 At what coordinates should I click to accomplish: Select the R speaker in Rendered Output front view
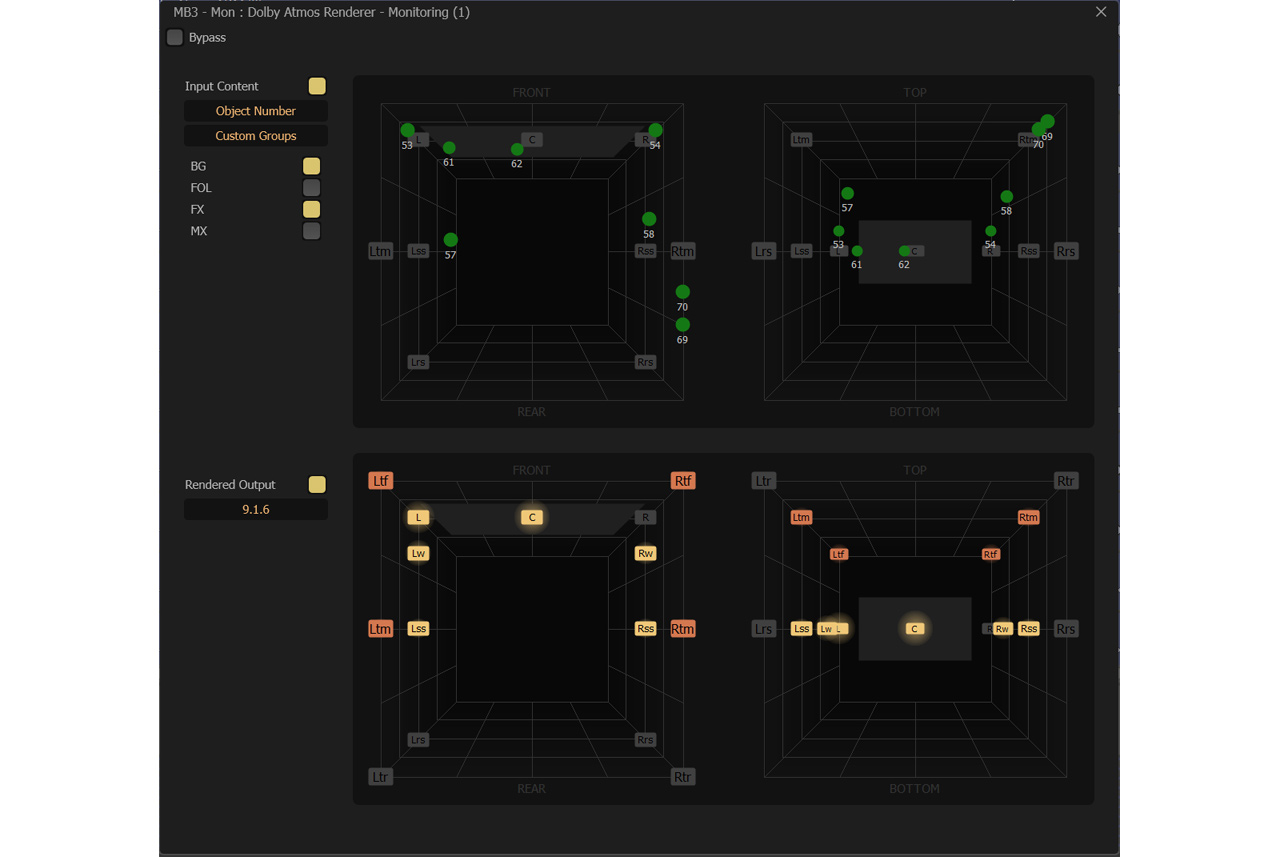[x=646, y=517]
